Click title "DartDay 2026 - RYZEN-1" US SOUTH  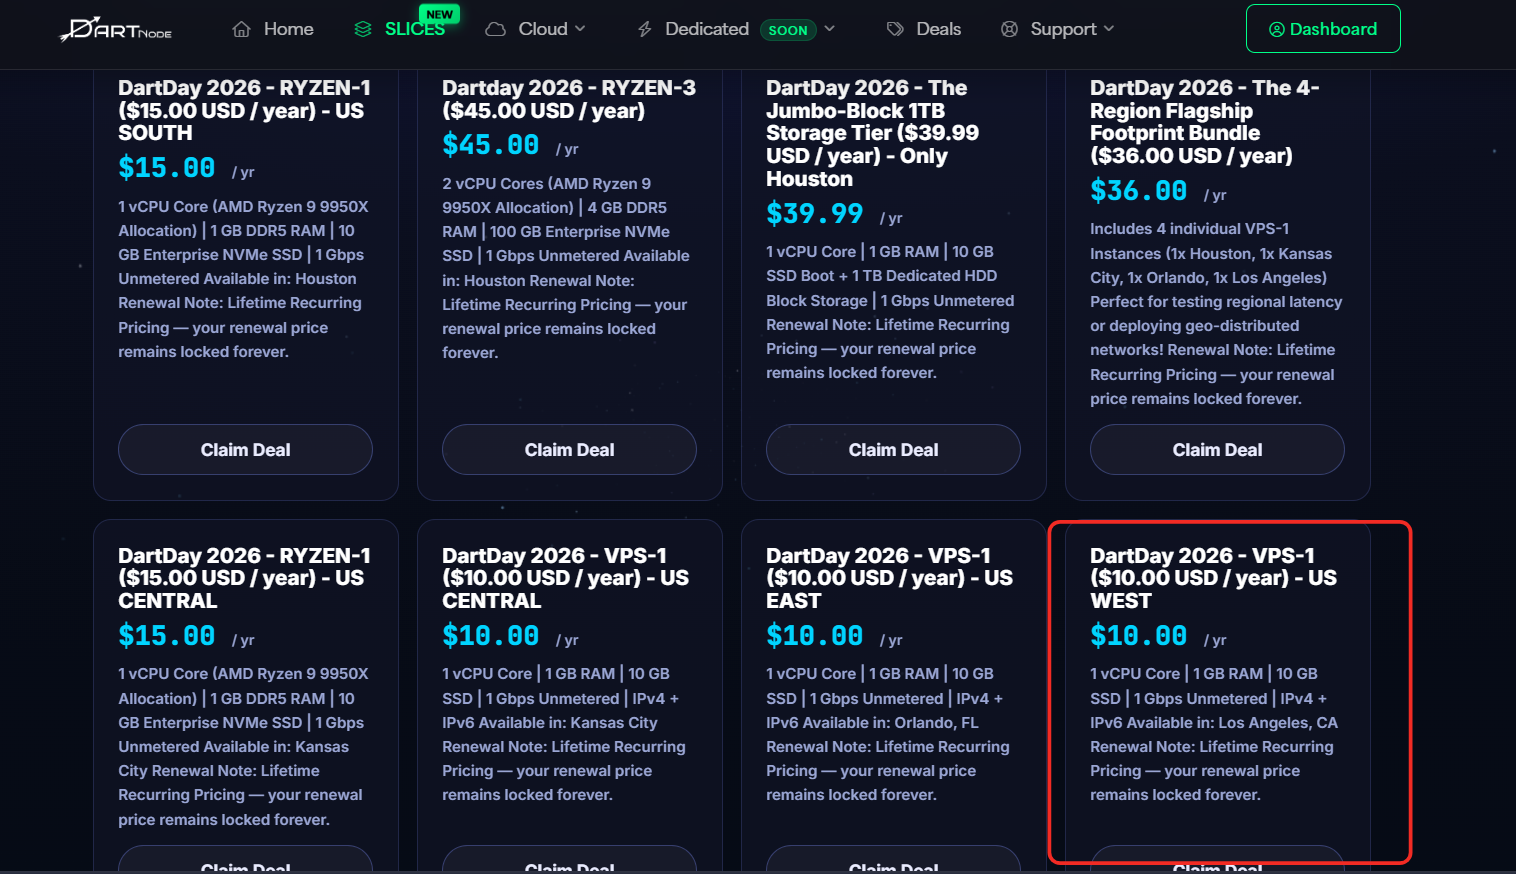244,110
